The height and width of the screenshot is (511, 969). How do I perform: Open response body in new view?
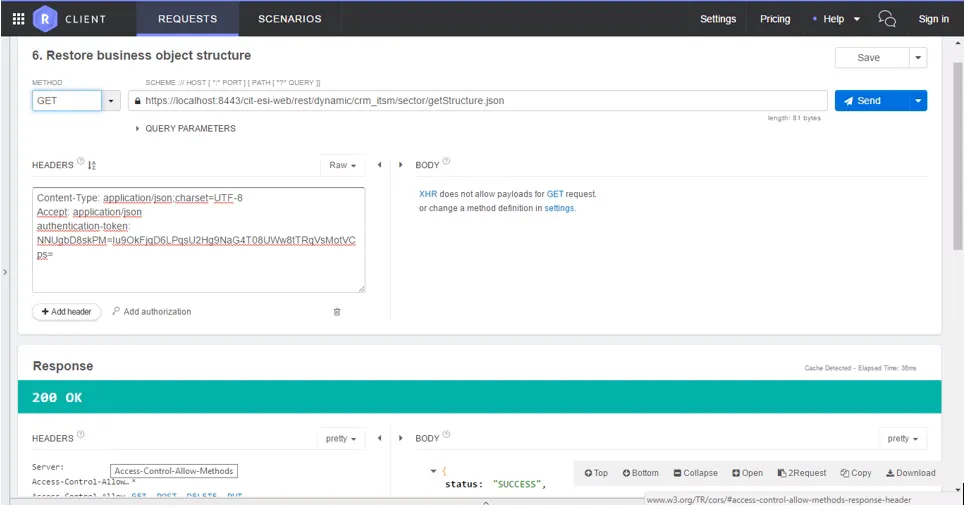point(750,475)
